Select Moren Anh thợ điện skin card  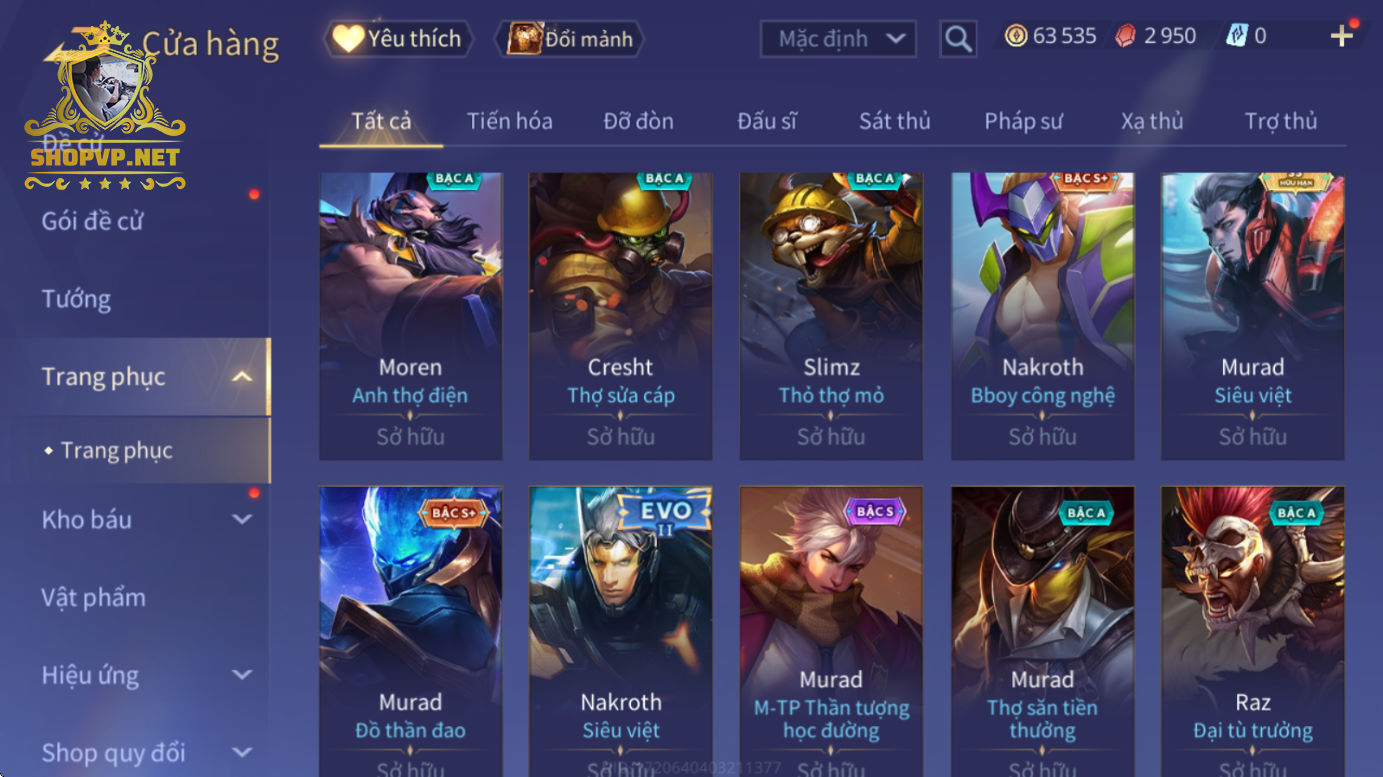(x=410, y=316)
